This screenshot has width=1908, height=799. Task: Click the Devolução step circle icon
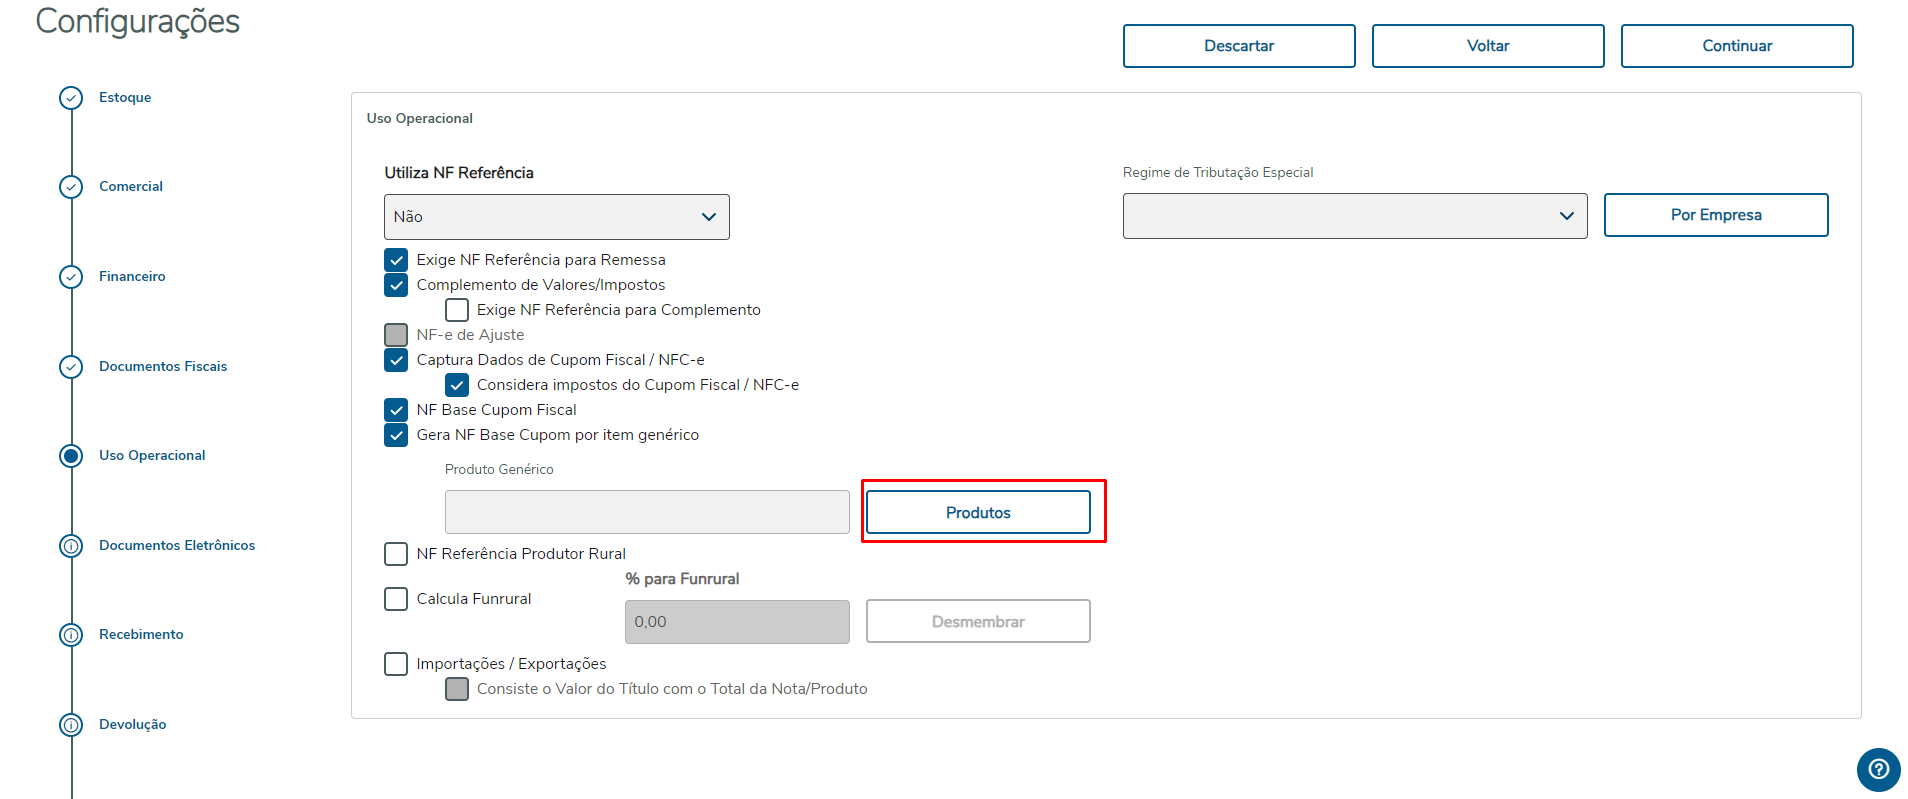pyautogui.click(x=71, y=725)
